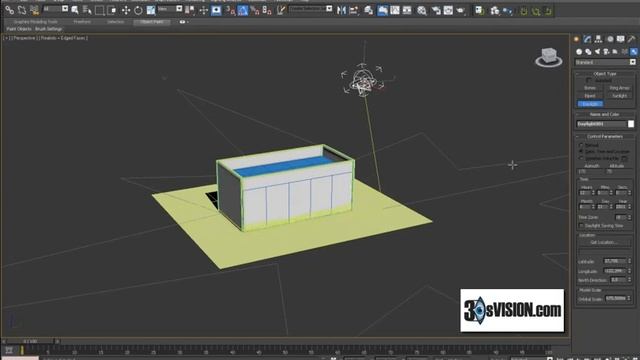This screenshot has width=640, height=360.
Task: Choose the Rectangular Selection Region tool
Action: coord(99,10)
